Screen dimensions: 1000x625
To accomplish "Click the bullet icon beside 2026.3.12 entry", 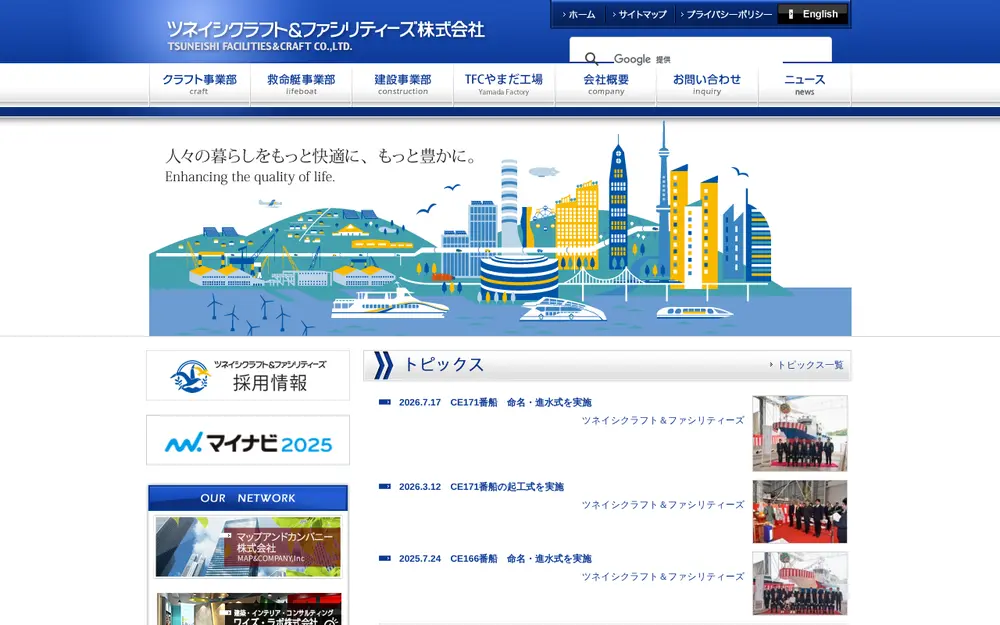I will 385,486.
